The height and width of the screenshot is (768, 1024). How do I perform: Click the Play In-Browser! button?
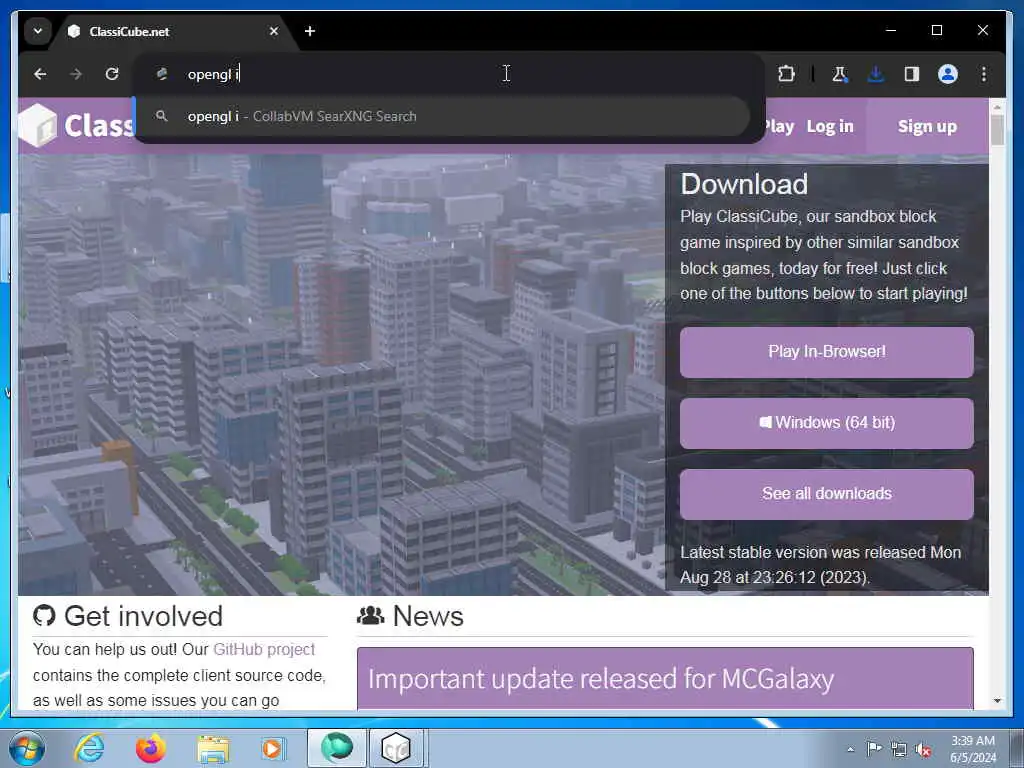[826, 352]
